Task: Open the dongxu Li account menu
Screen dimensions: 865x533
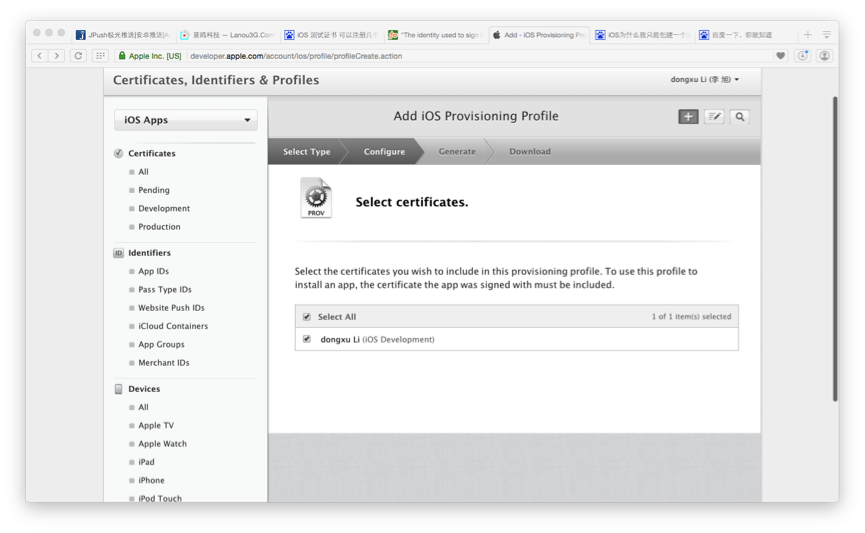Action: (704, 79)
